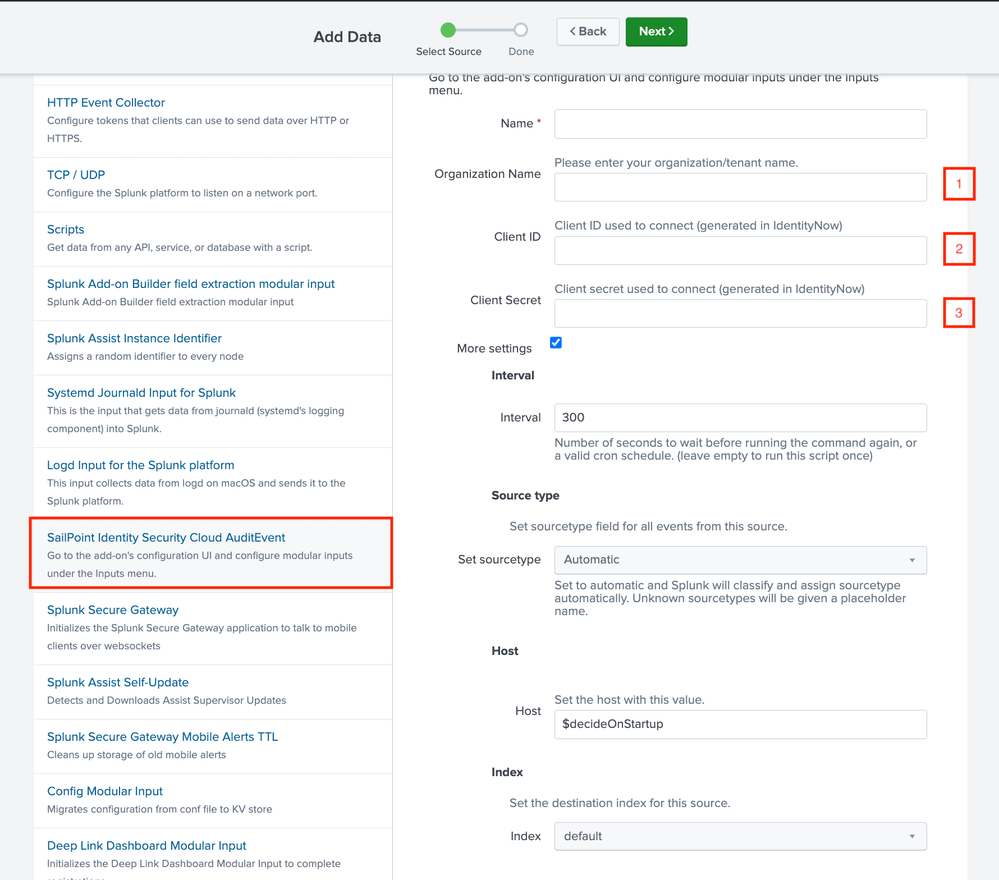Select Systemd Journald Input for Splunk
Viewport: 999px width, 880px height.
coord(141,393)
